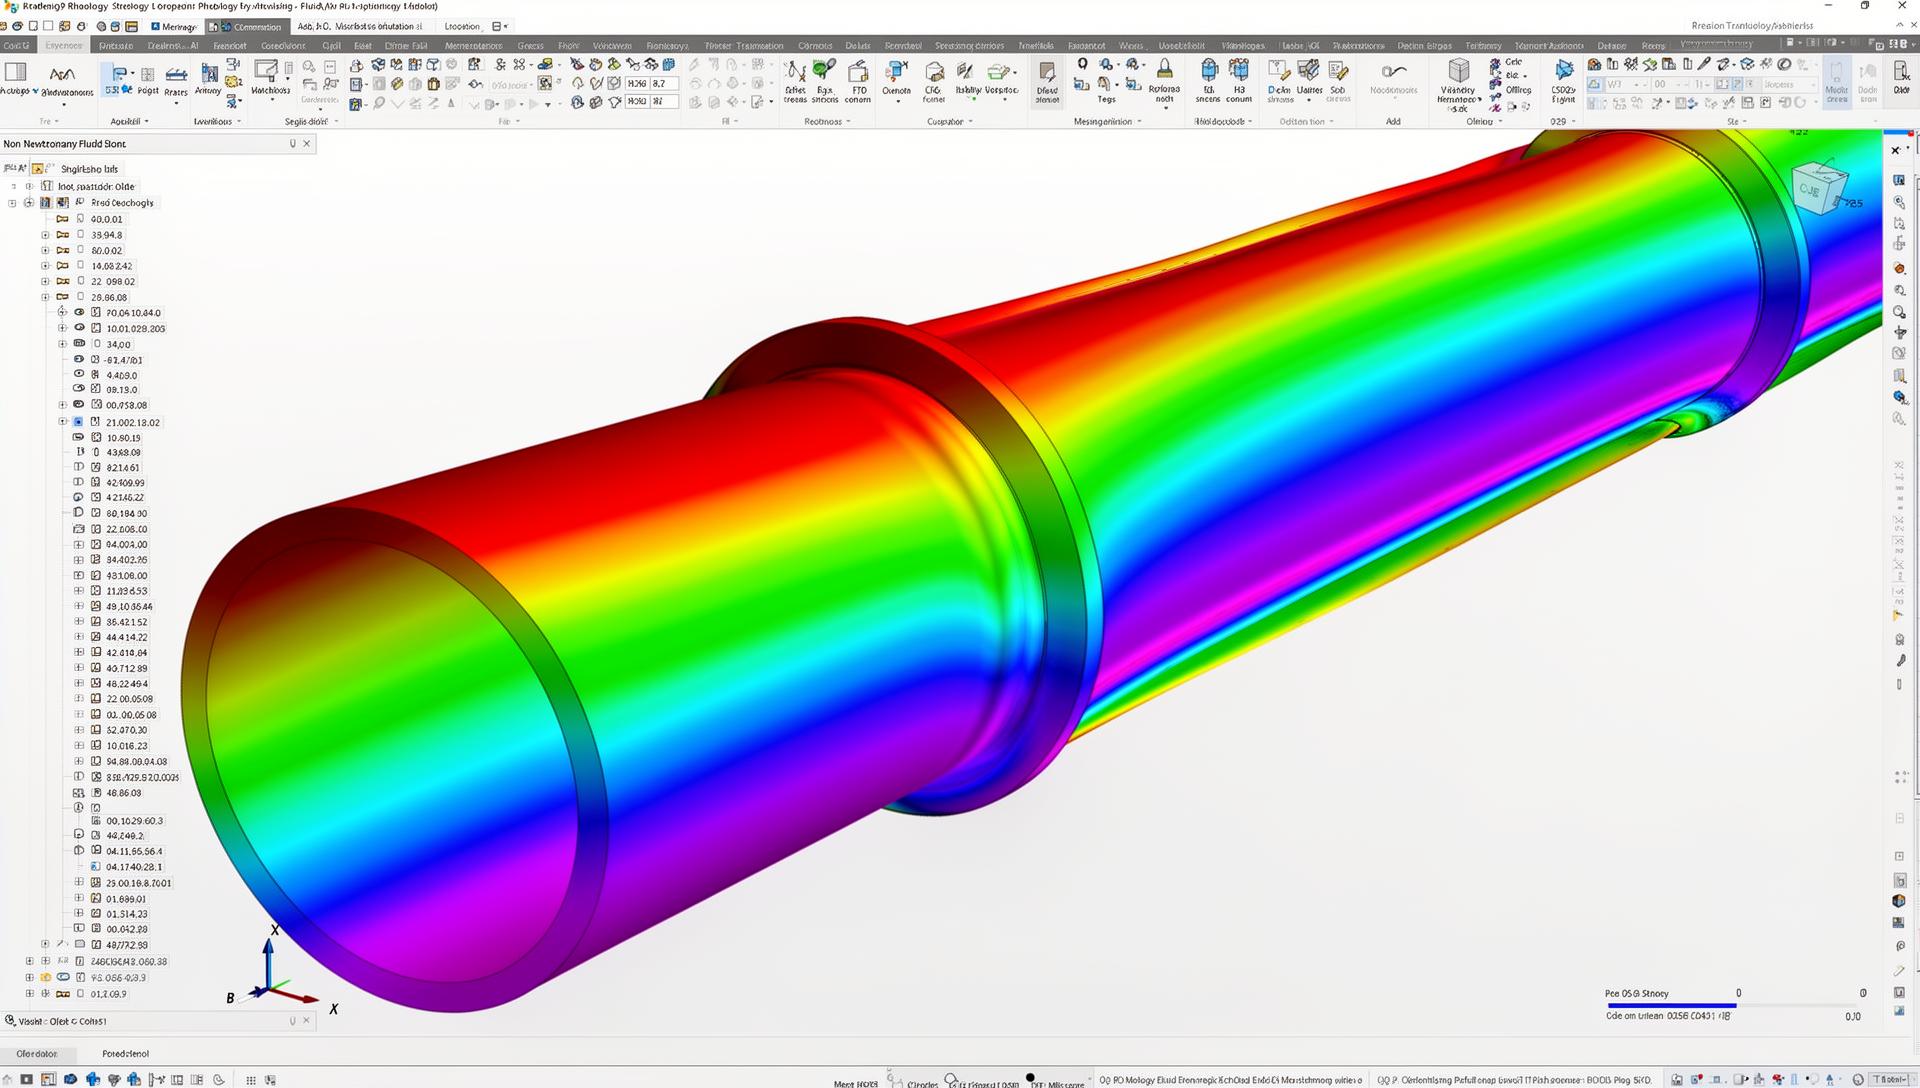Click the 'Rrates' ribbon tool icon
Screen dimensions: 1920x1088
coord(176,74)
